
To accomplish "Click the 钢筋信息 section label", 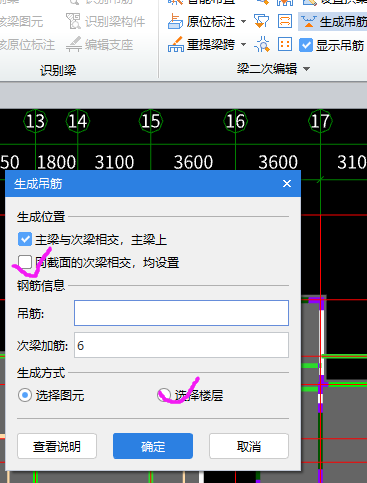I will (x=41, y=286).
